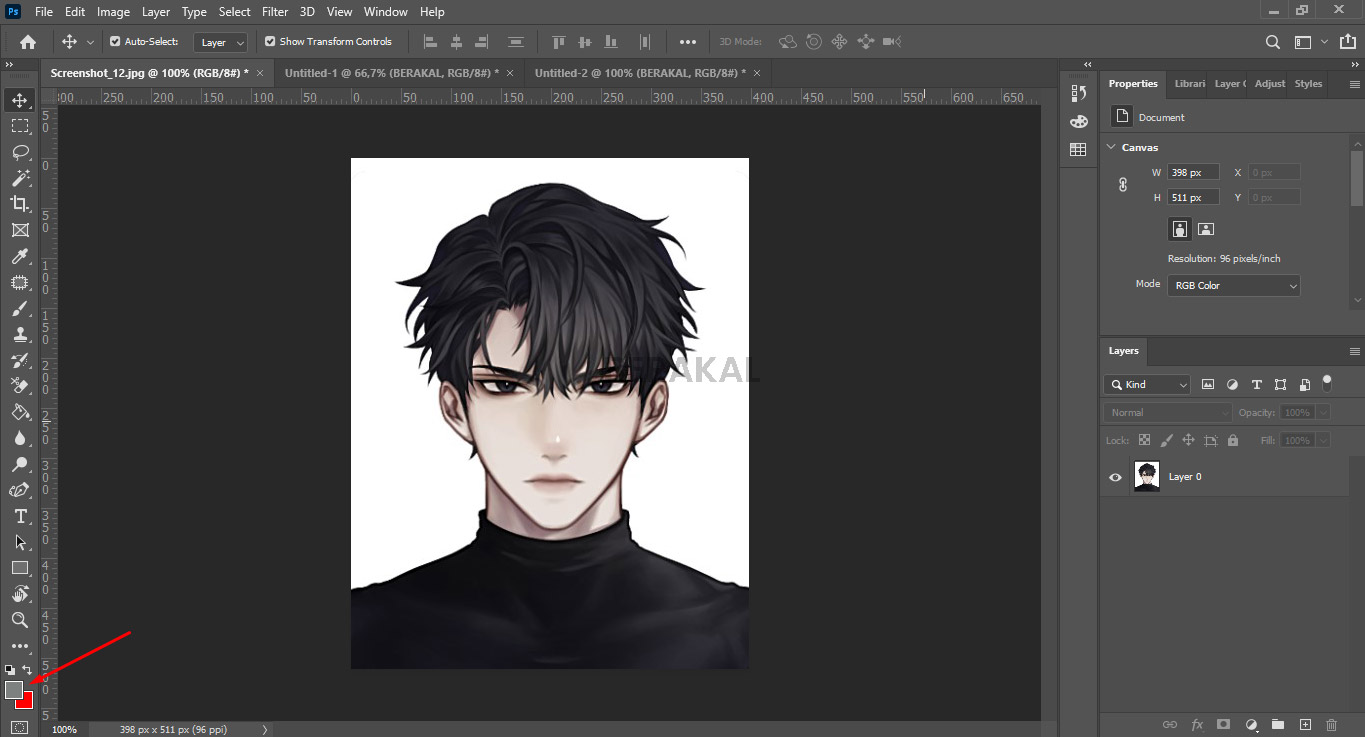1365x738 pixels.
Task: Open the color Mode dropdown showing RGB Color
Action: click(x=1233, y=285)
